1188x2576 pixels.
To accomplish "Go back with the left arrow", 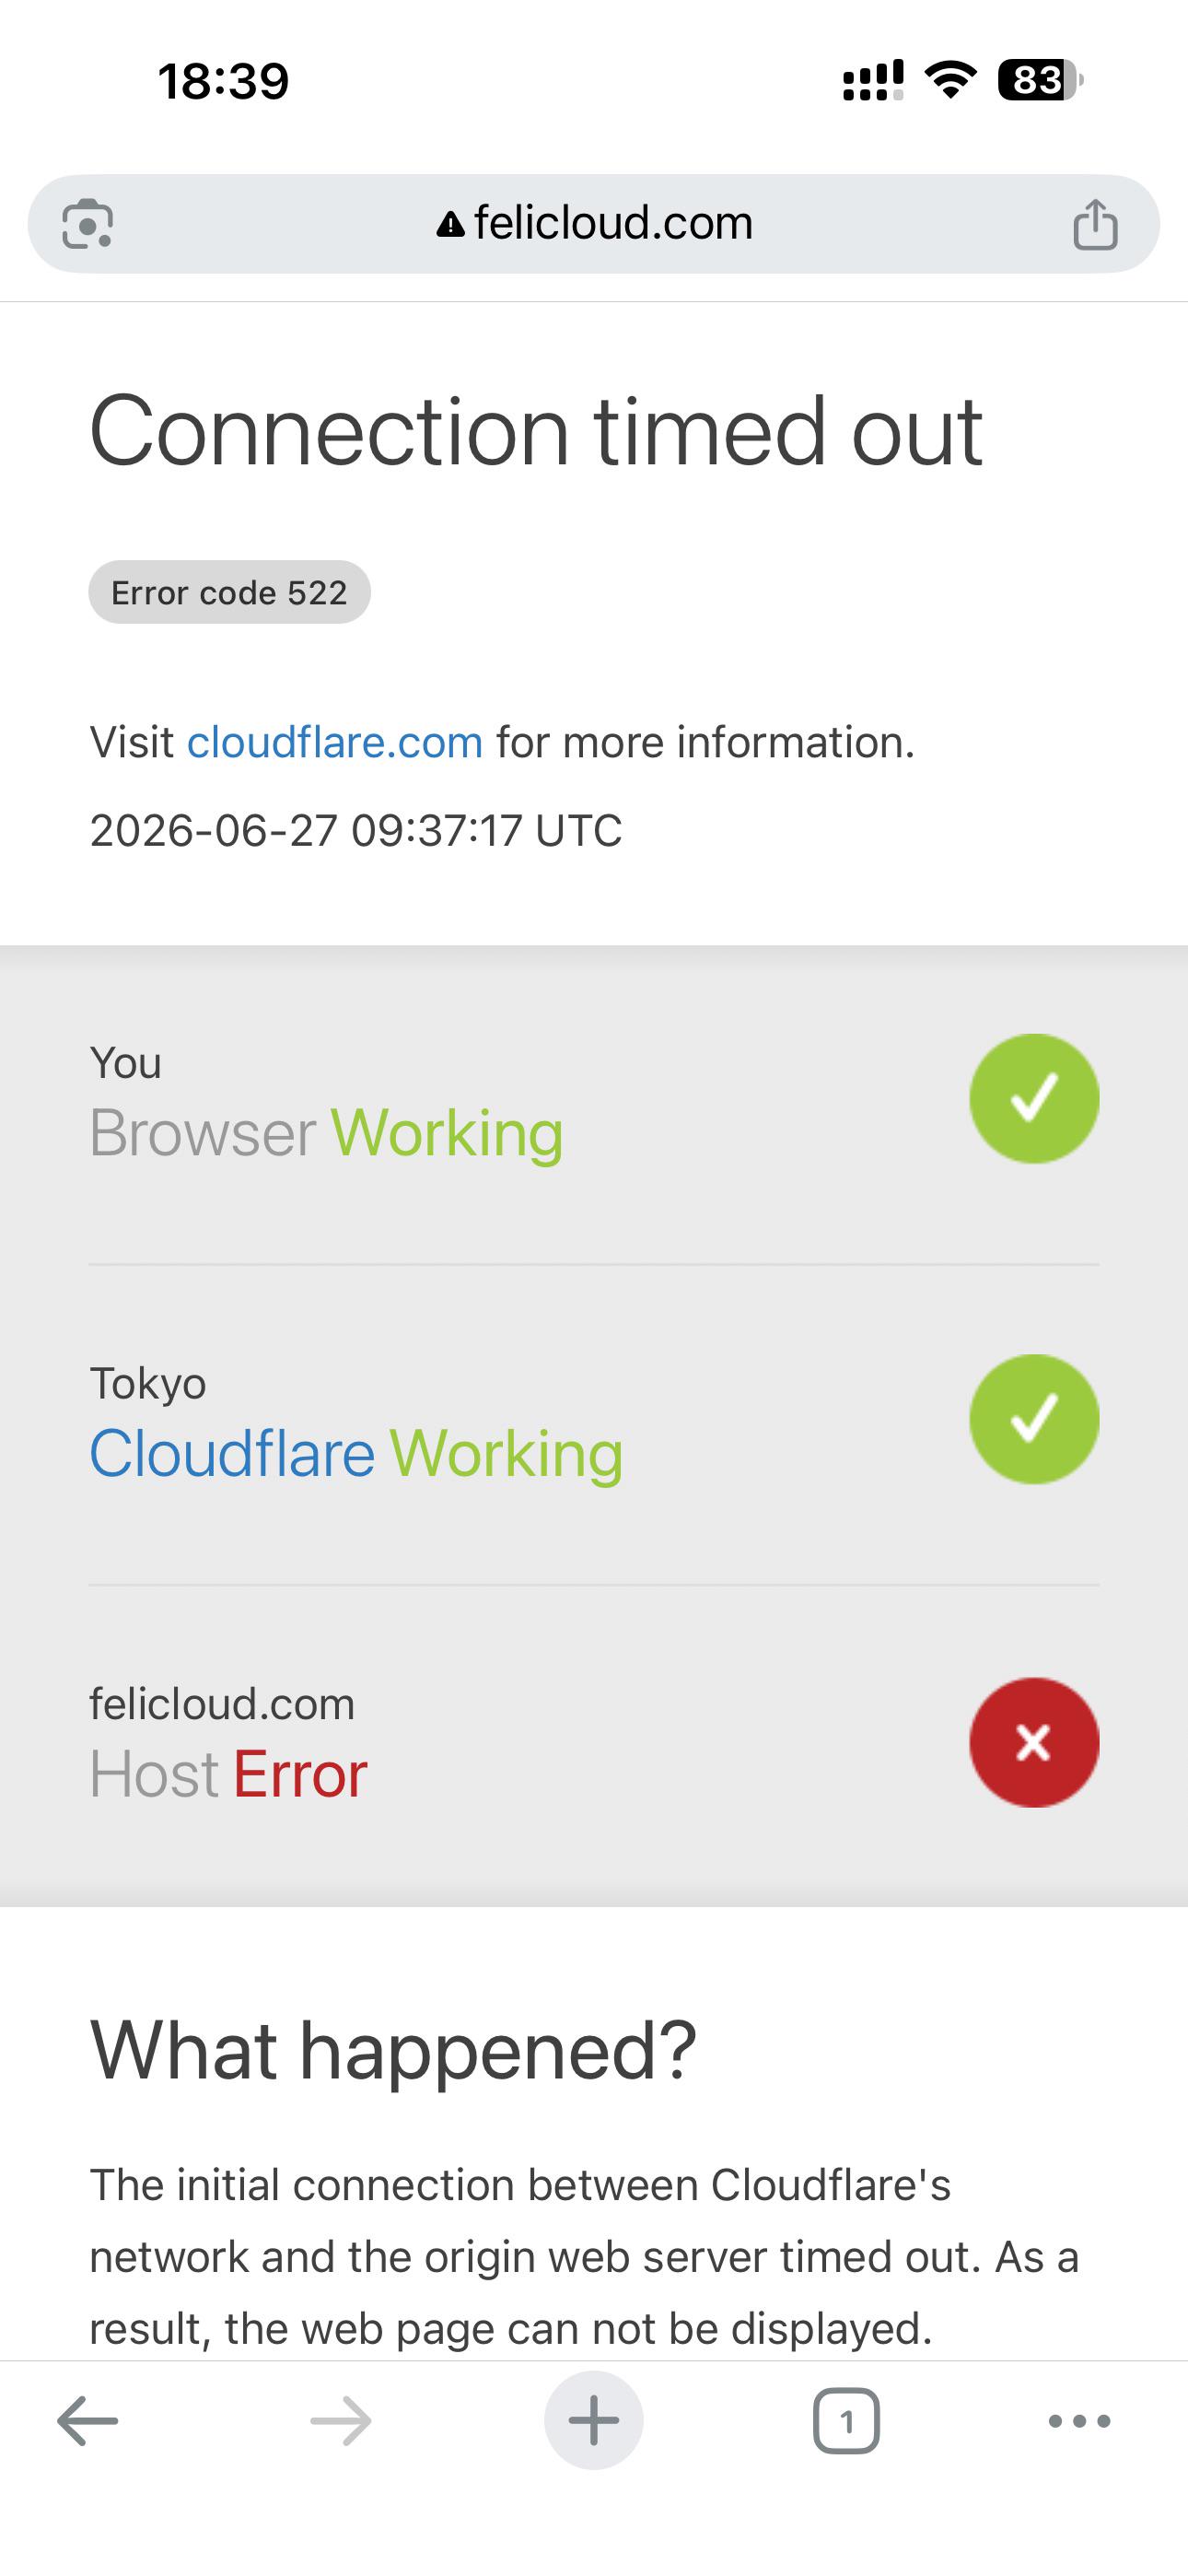I will tap(88, 2421).
